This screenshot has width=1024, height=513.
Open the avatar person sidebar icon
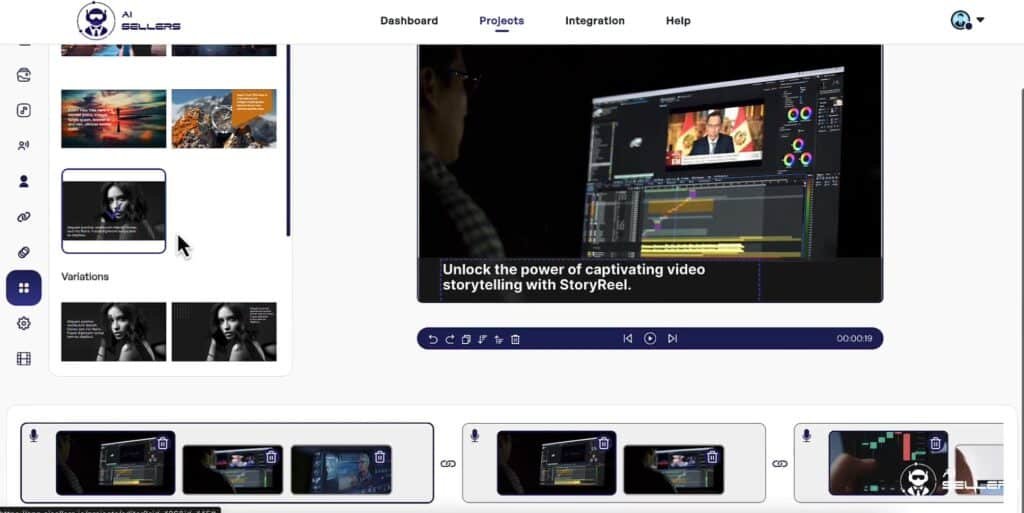24,181
